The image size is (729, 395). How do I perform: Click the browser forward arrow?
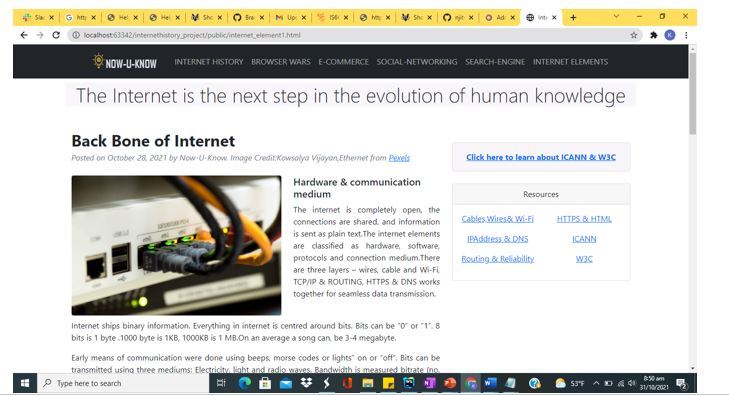click(40, 35)
